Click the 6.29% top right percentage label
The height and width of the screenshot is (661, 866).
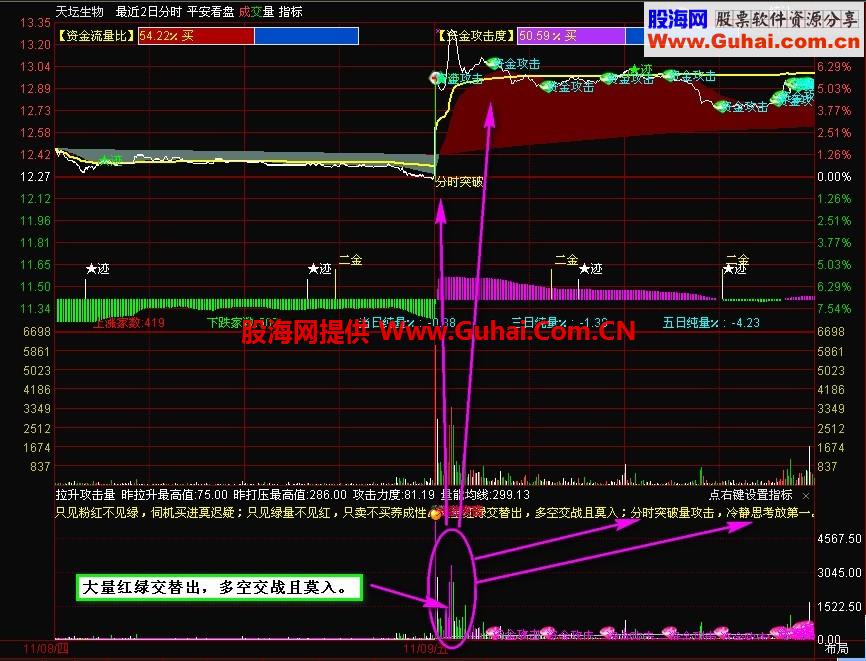(x=835, y=67)
